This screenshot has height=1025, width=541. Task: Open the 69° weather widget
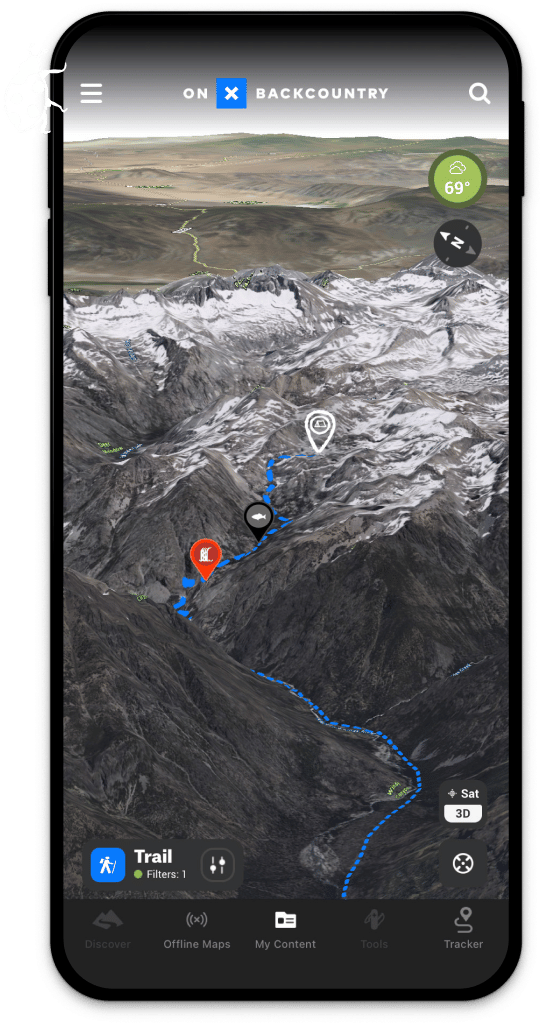(x=457, y=180)
